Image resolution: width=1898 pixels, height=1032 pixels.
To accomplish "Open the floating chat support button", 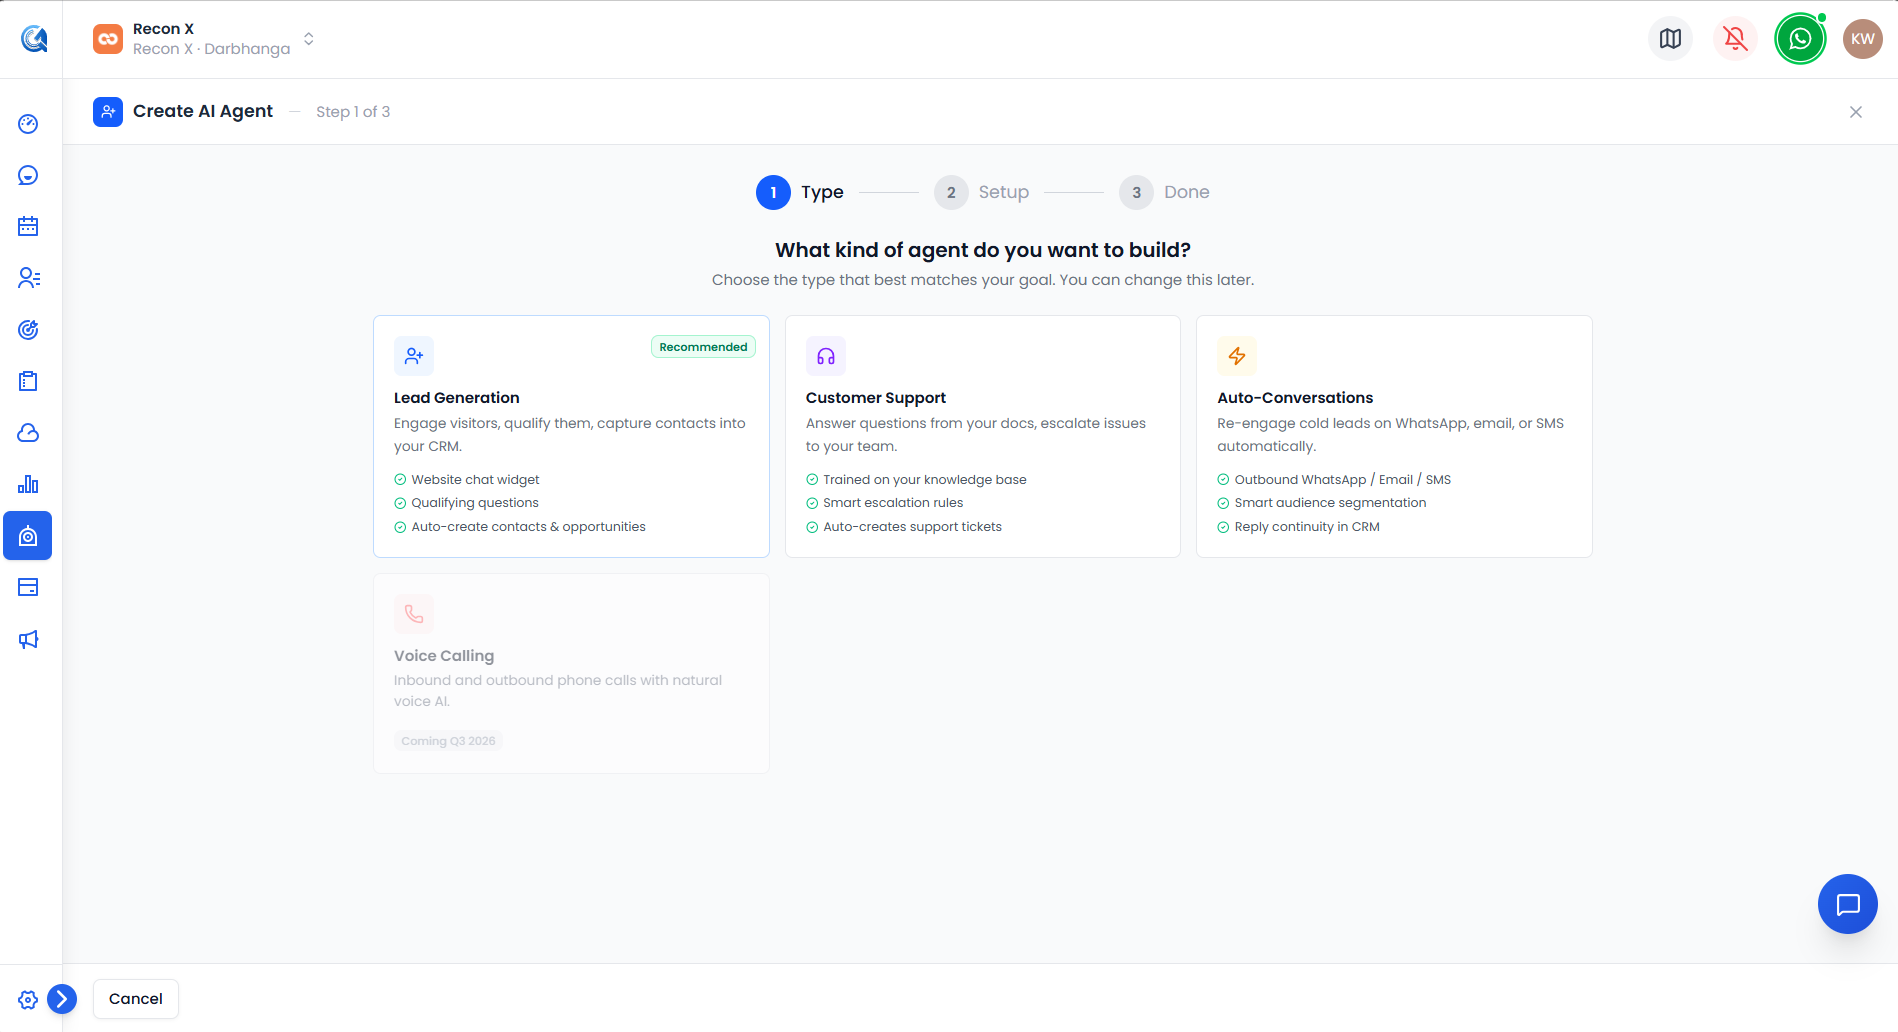I will [x=1848, y=904].
